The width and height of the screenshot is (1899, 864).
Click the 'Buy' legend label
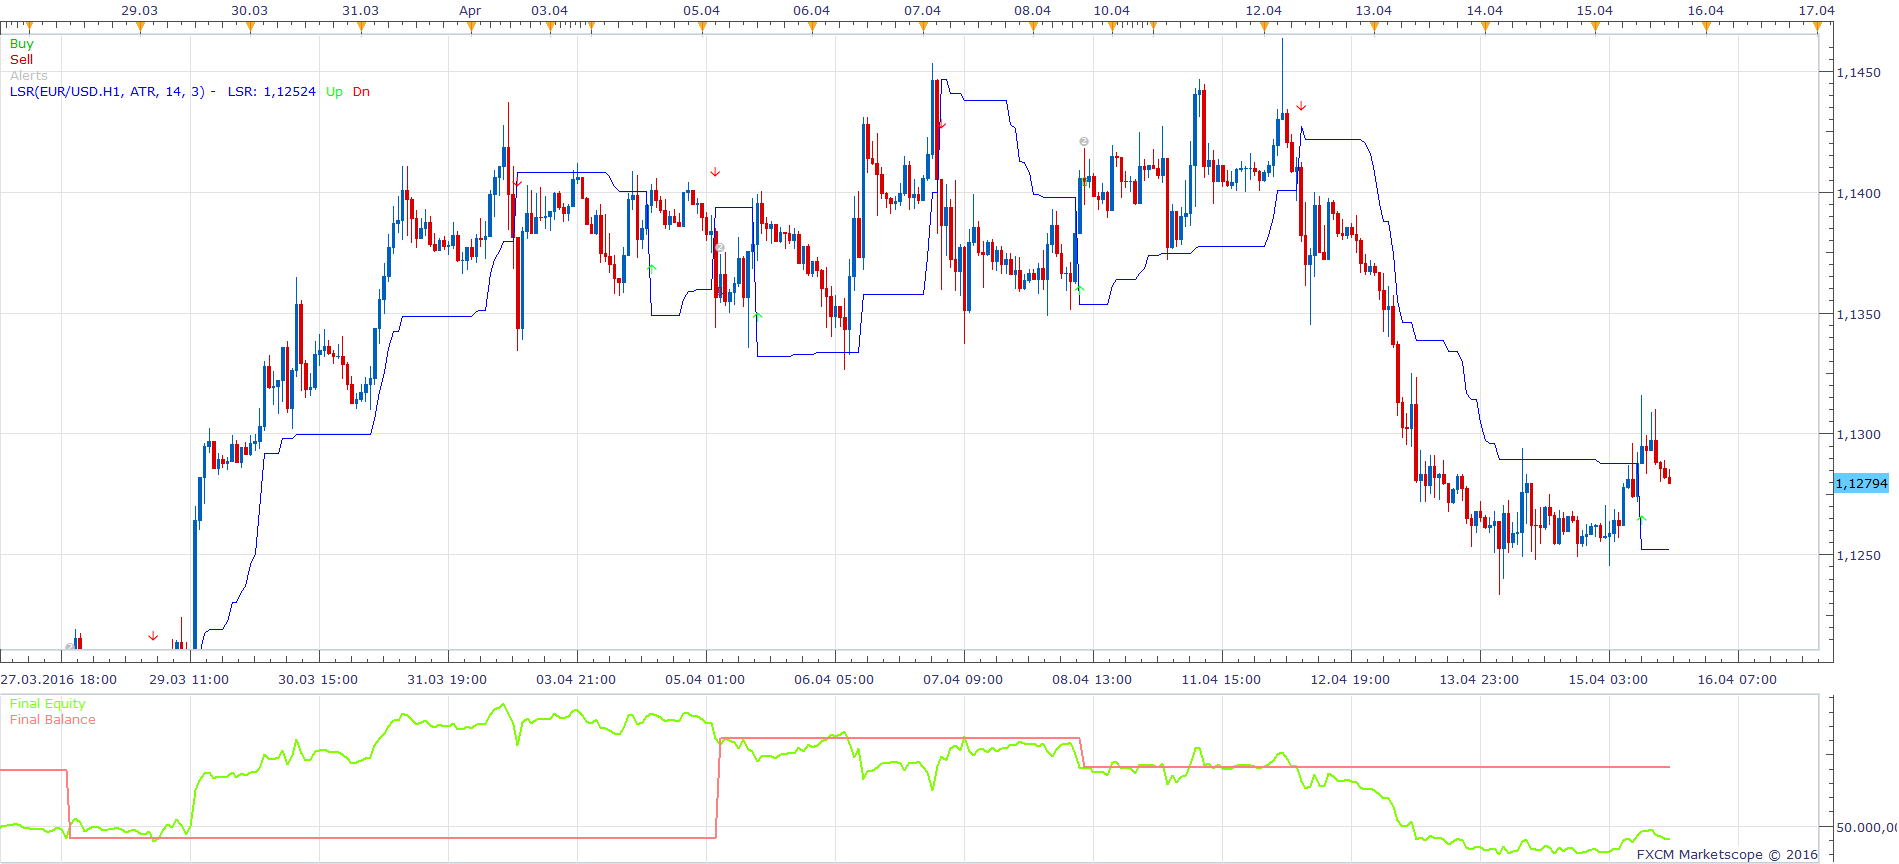pyautogui.click(x=21, y=44)
